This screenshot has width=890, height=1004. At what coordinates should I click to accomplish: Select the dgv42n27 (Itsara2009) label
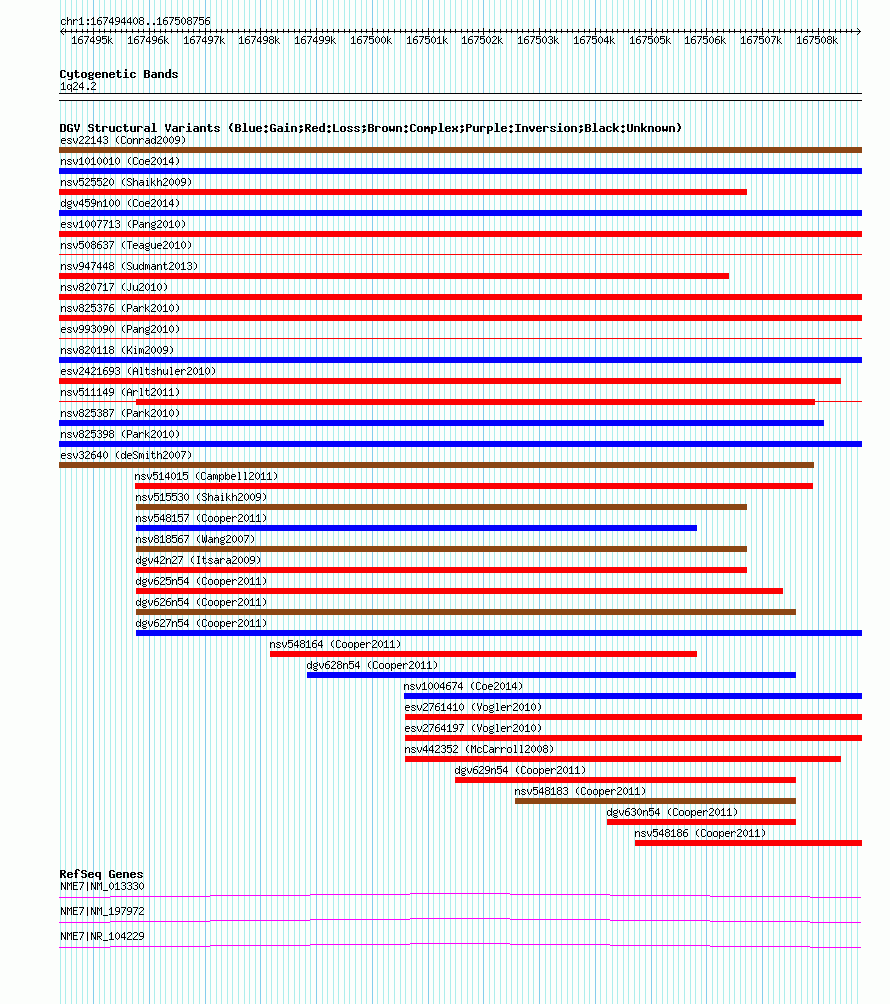198,560
